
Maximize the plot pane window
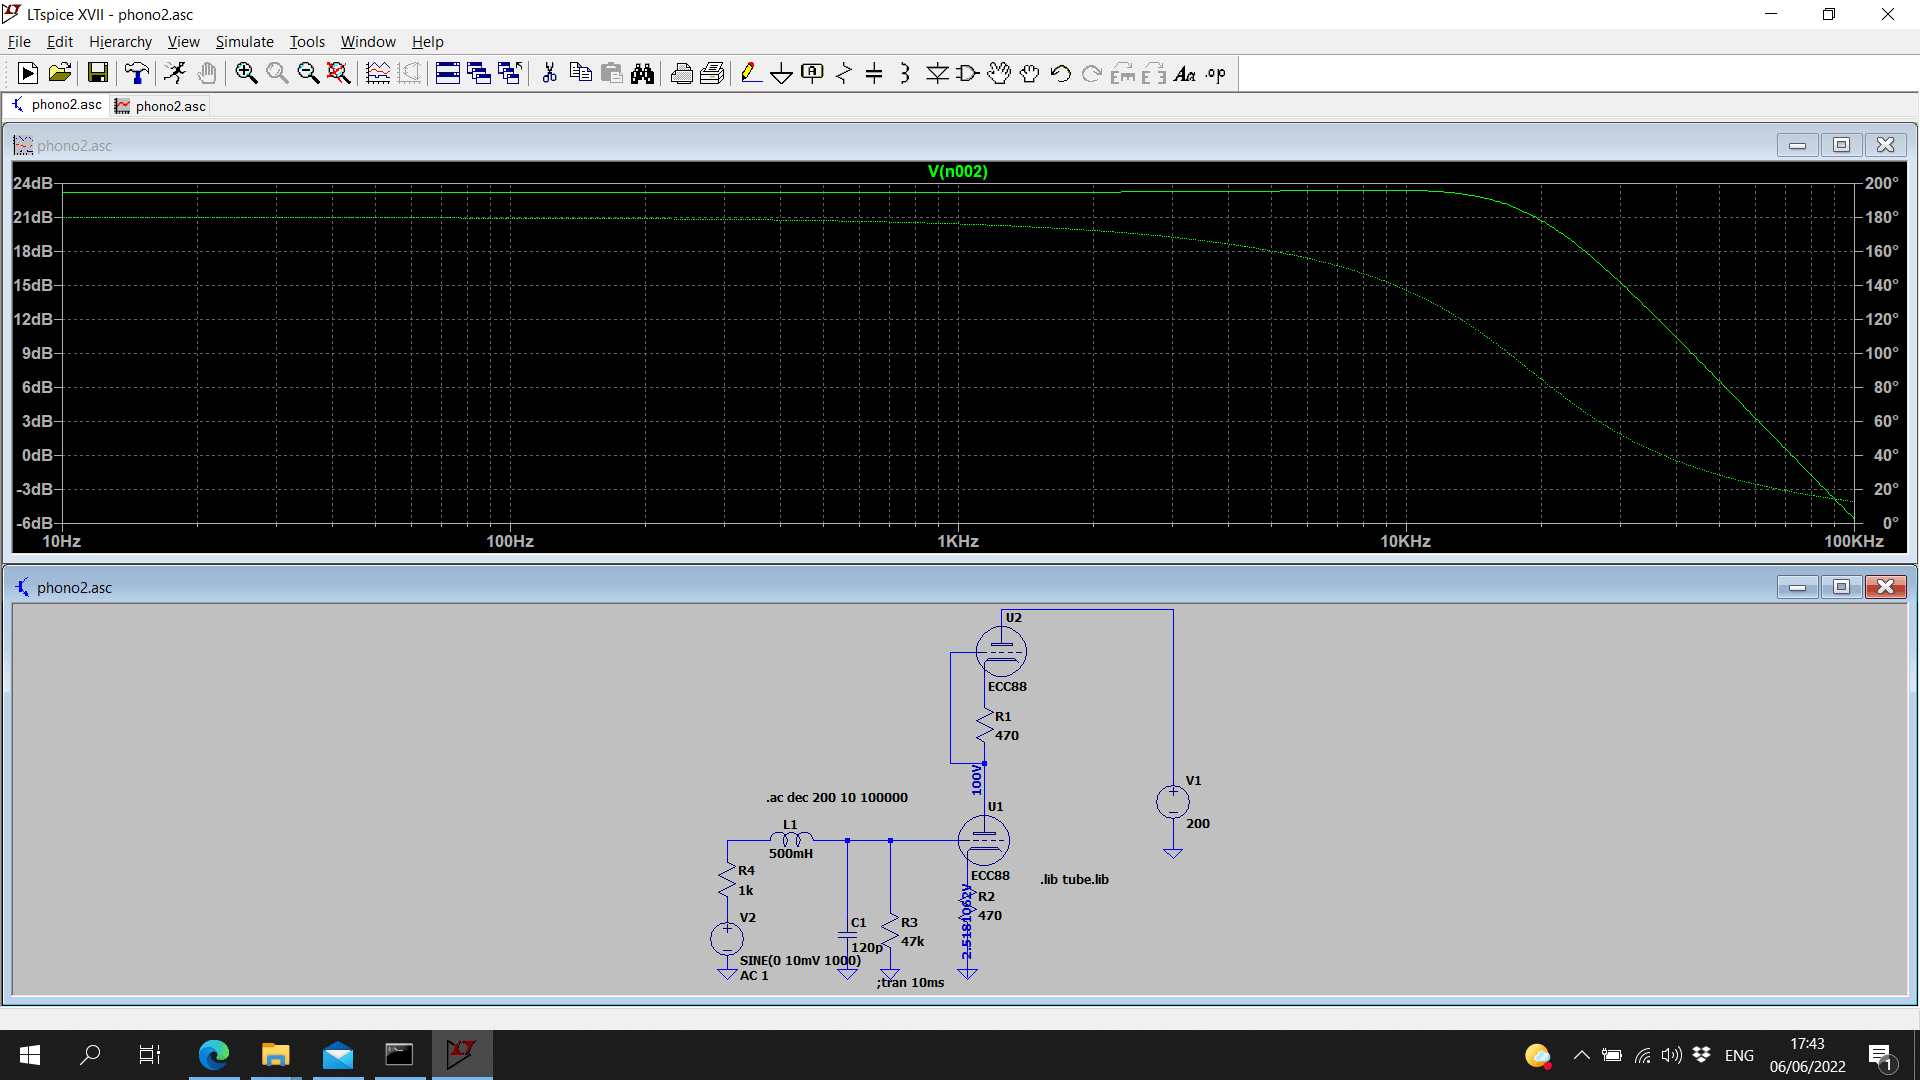point(1841,145)
